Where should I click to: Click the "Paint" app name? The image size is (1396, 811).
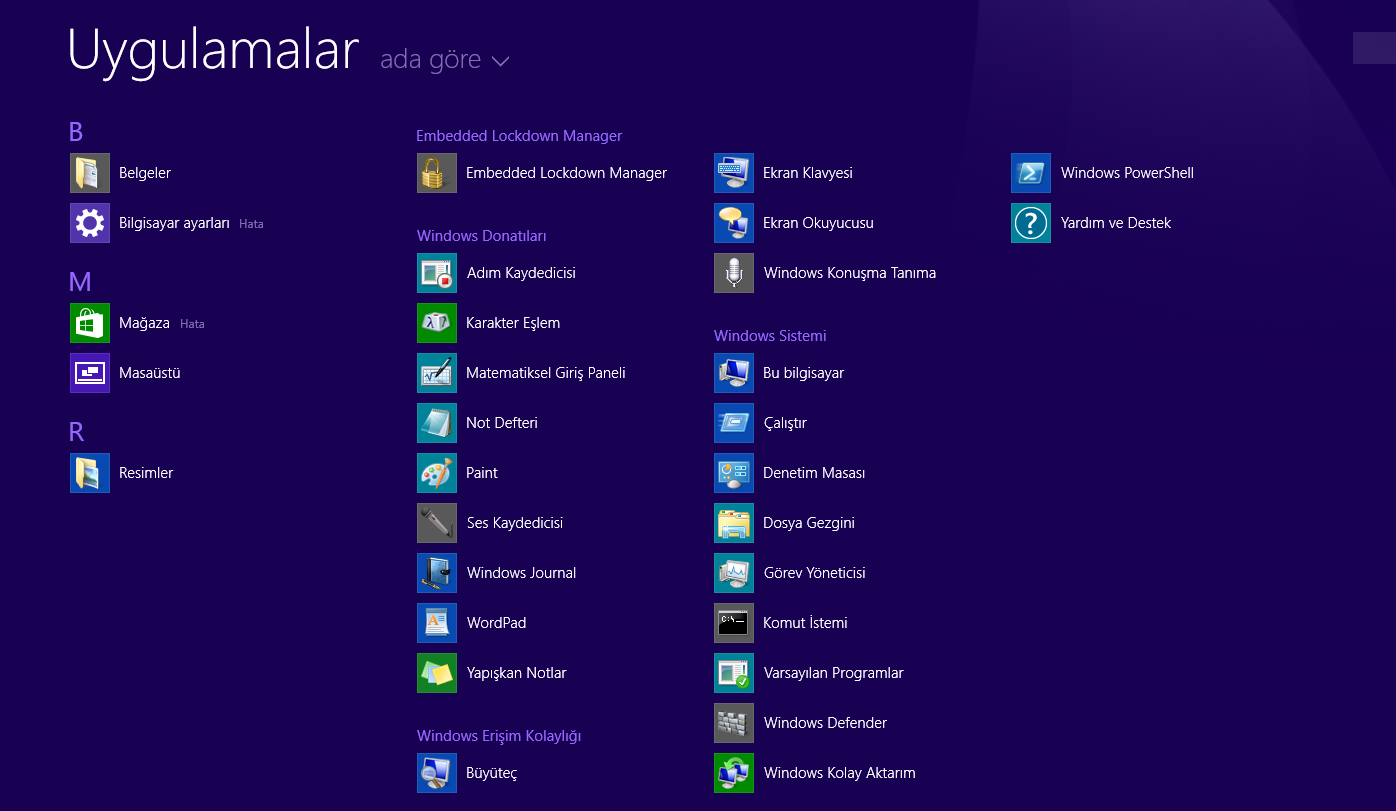(x=482, y=473)
